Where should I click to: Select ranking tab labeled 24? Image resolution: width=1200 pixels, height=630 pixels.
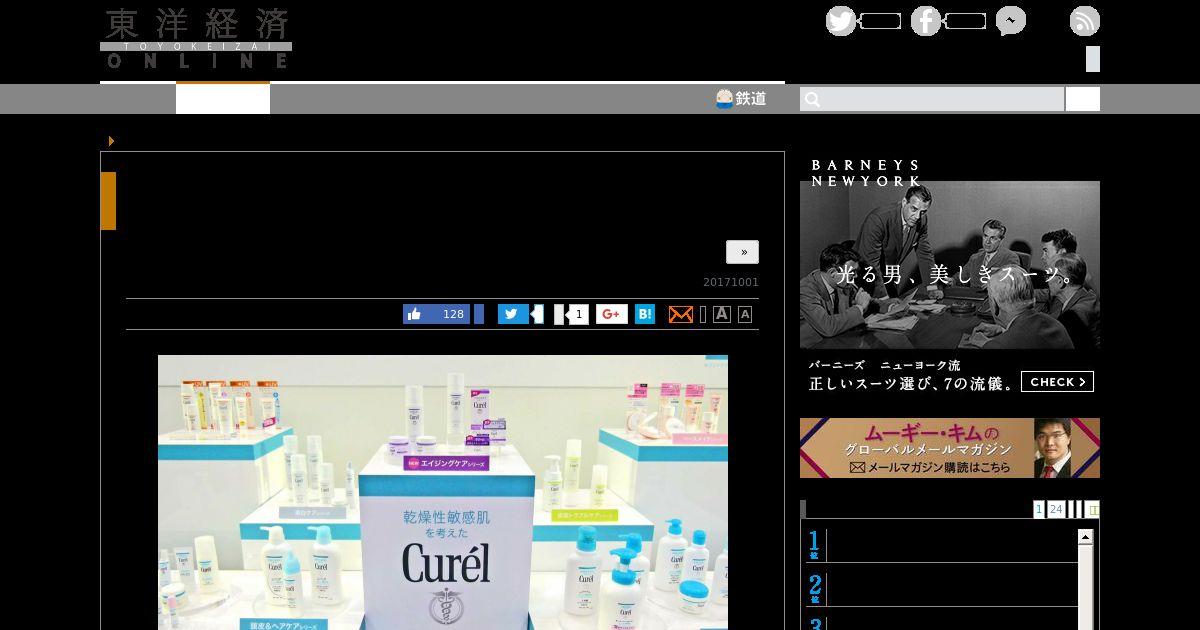[x=1056, y=509]
